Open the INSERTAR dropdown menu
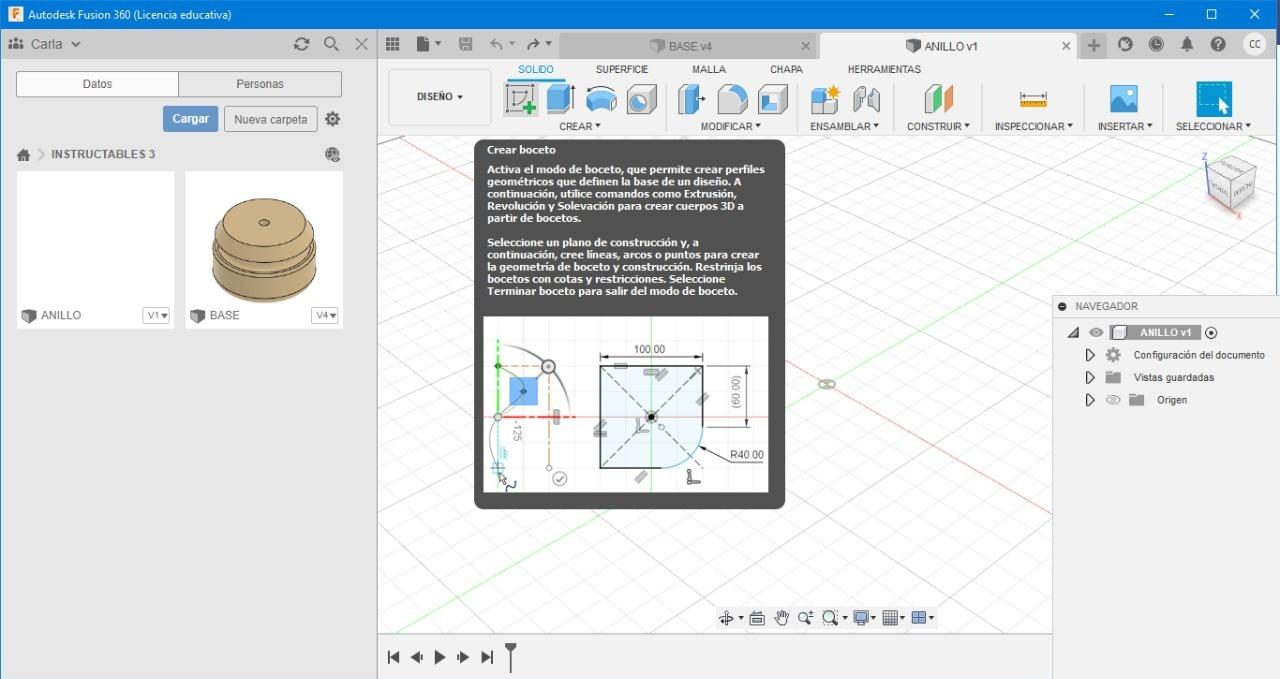 tap(1124, 126)
